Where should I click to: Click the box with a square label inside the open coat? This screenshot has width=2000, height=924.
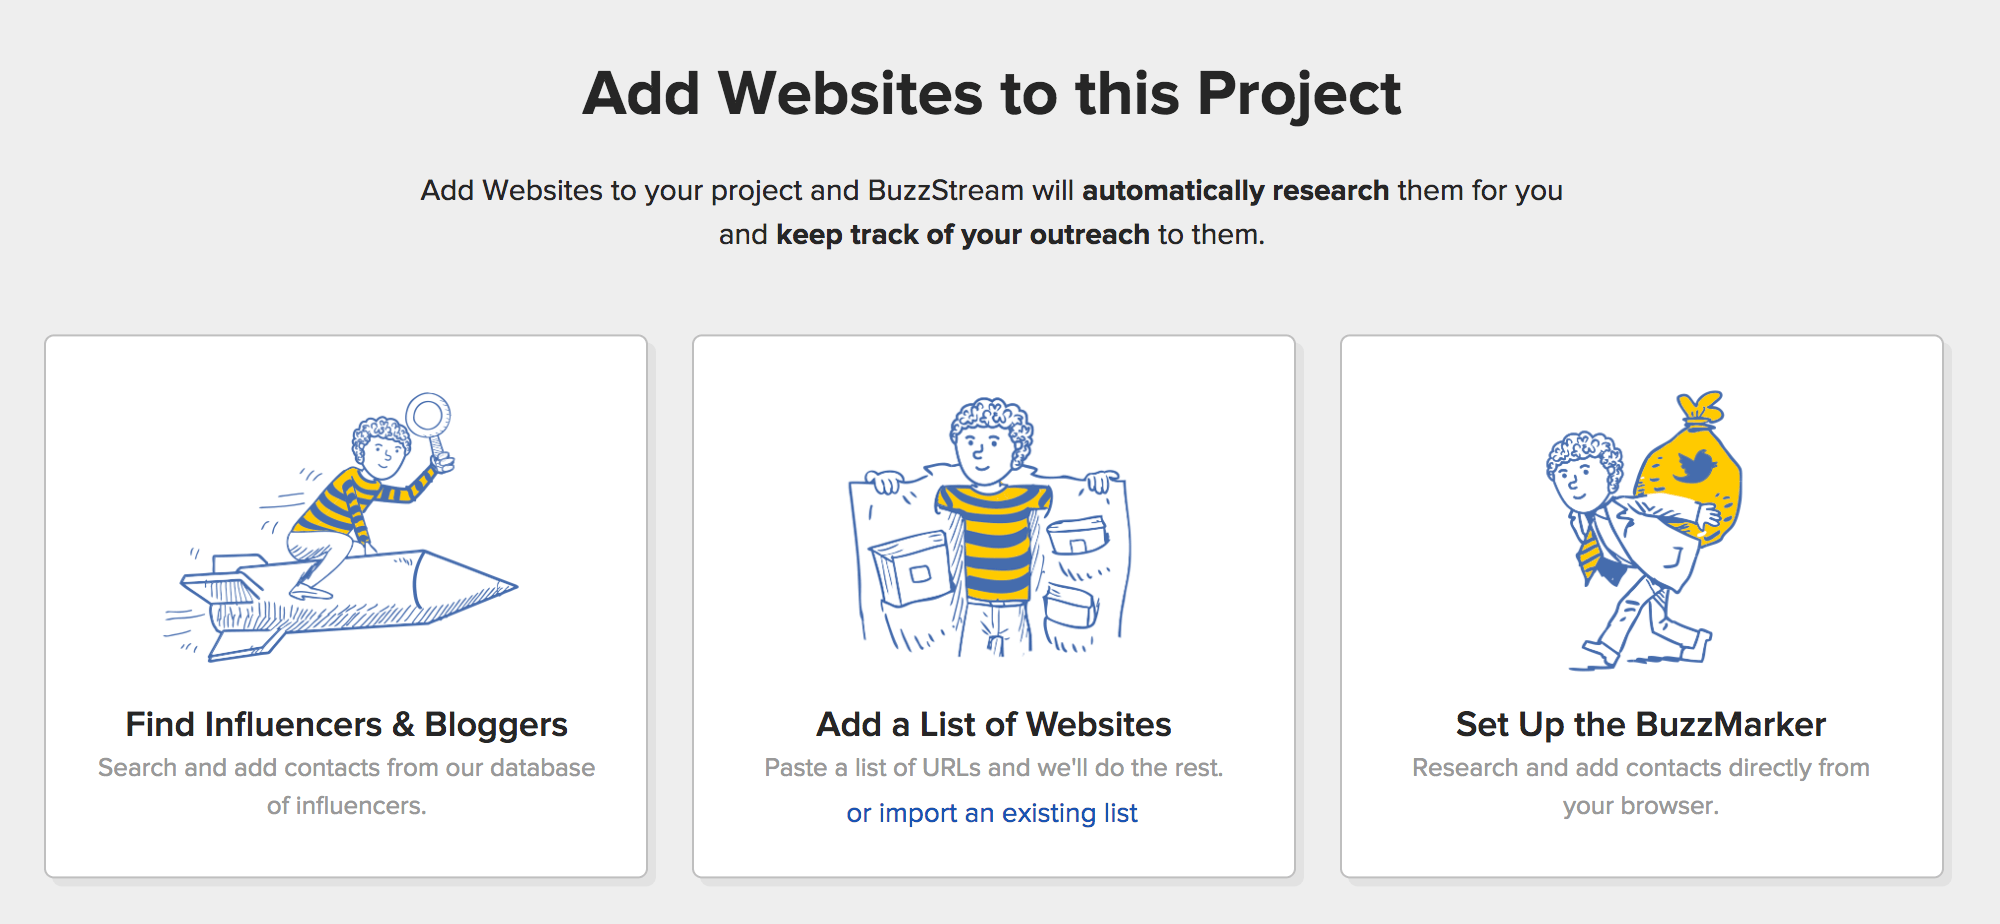point(912,568)
